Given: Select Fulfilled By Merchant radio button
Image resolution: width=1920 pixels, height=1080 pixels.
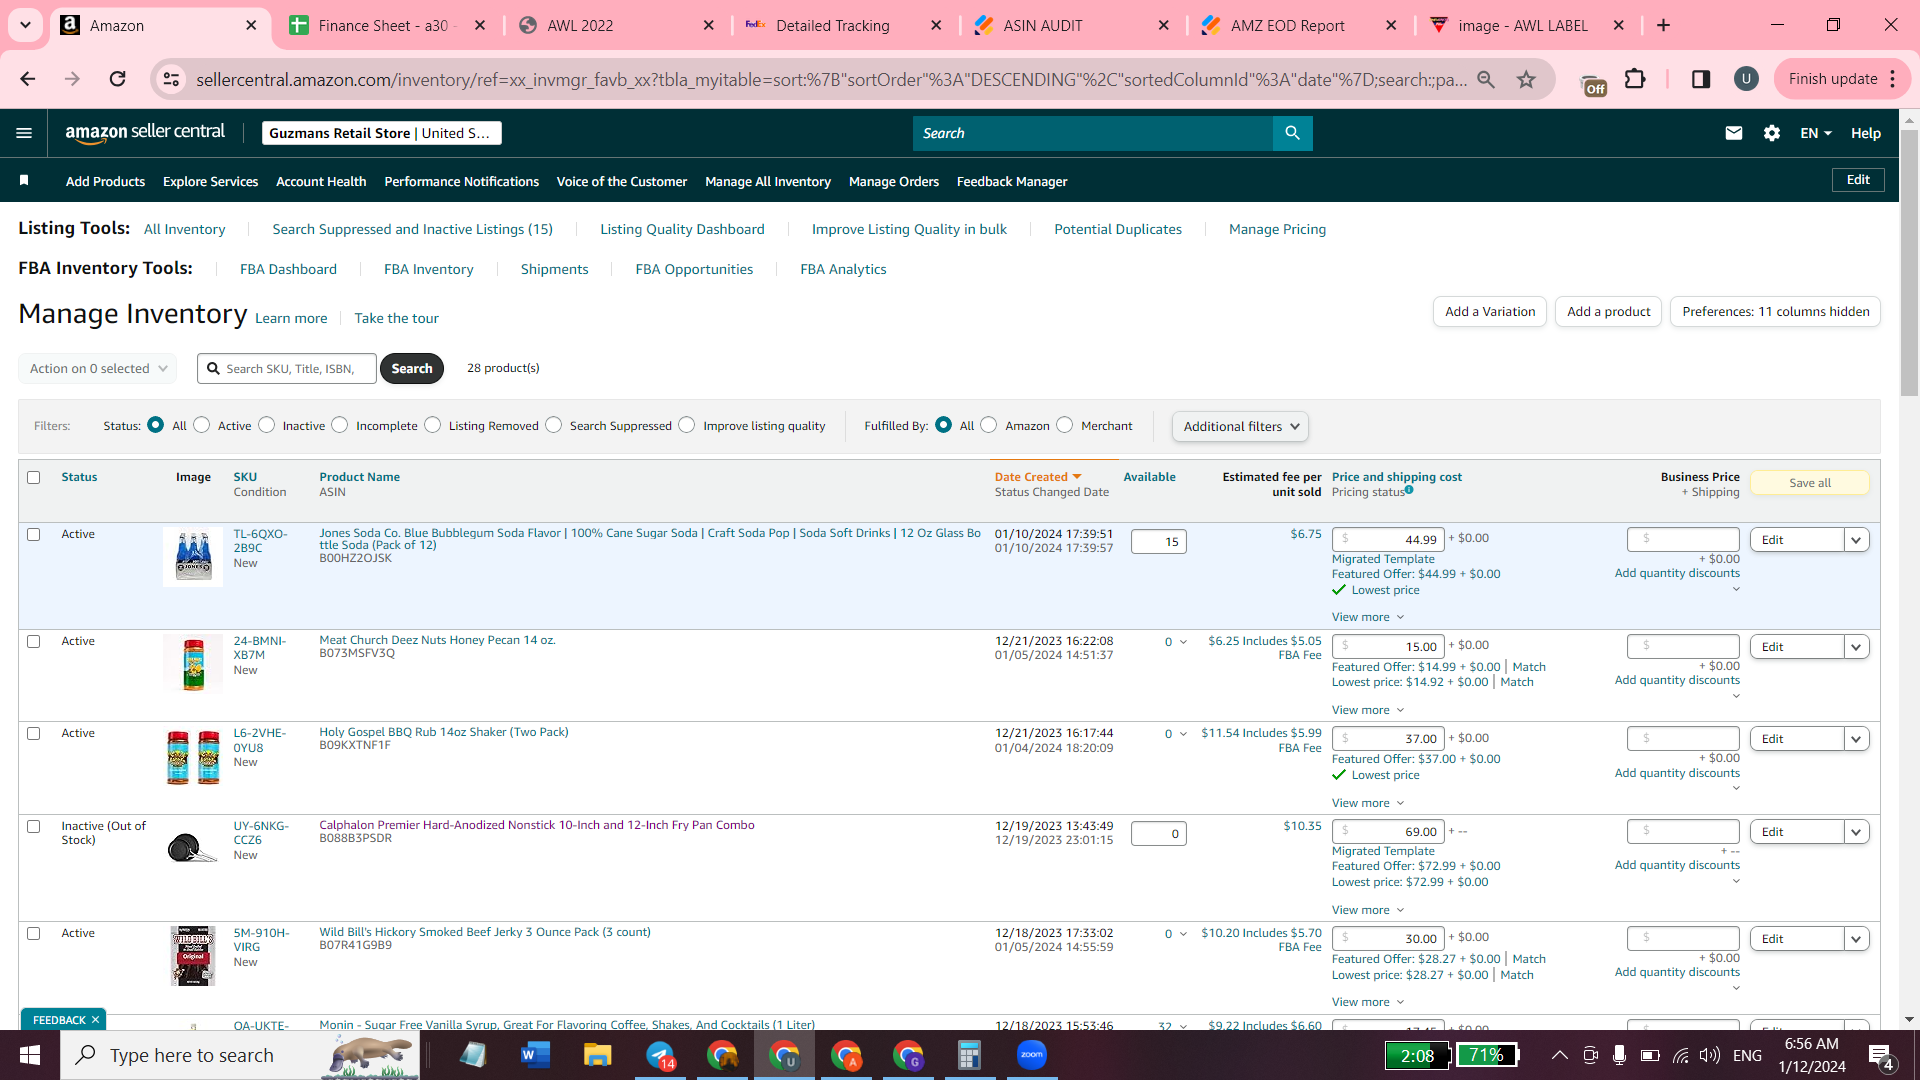Looking at the screenshot, I should [1065, 425].
